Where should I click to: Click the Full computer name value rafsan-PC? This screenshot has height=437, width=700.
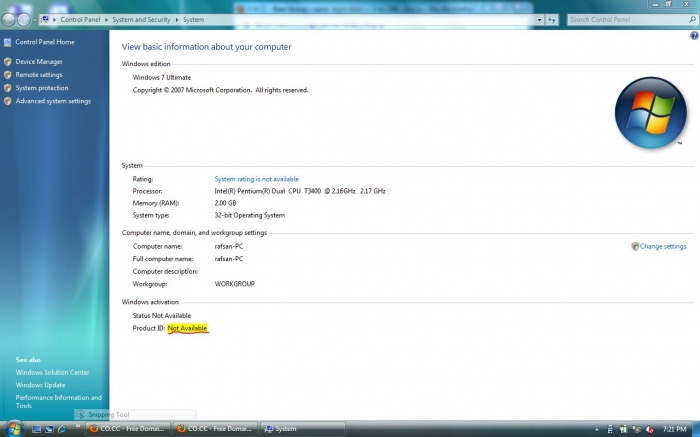229,259
